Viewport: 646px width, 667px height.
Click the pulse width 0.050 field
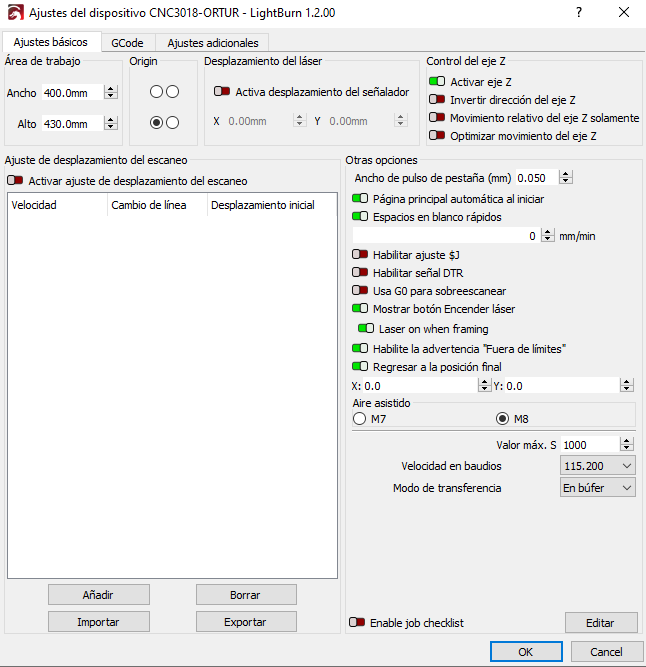coord(538,177)
